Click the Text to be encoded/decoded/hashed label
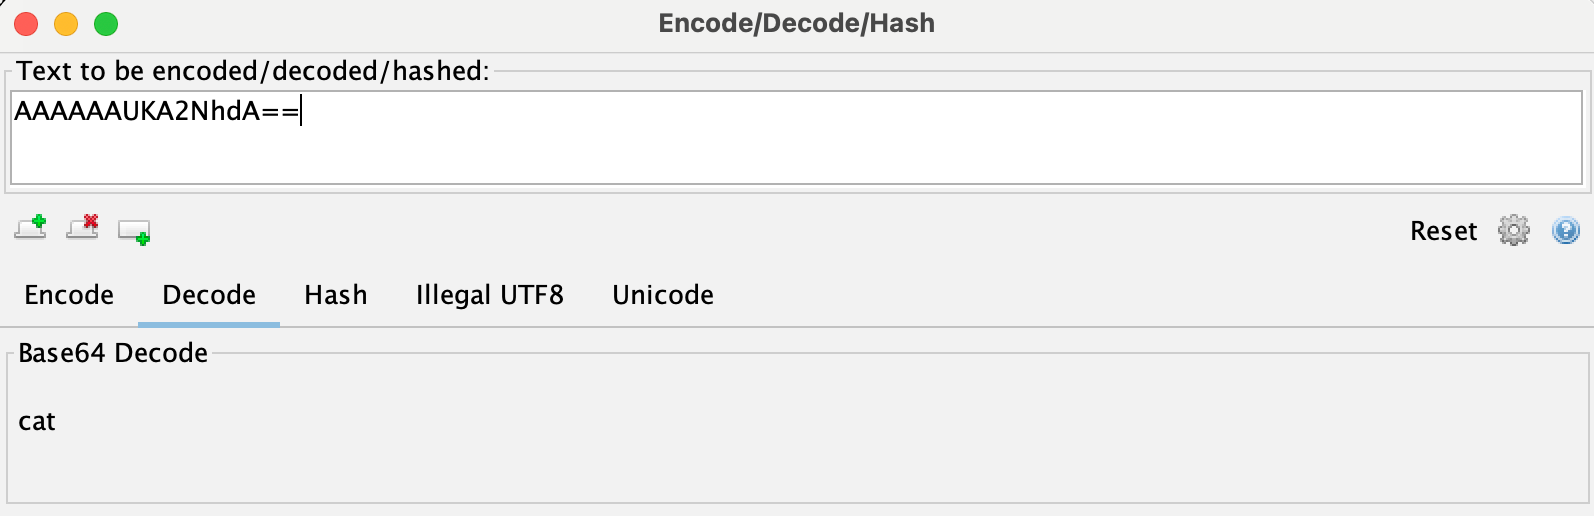1594x516 pixels. pyautogui.click(x=253, y=71)
